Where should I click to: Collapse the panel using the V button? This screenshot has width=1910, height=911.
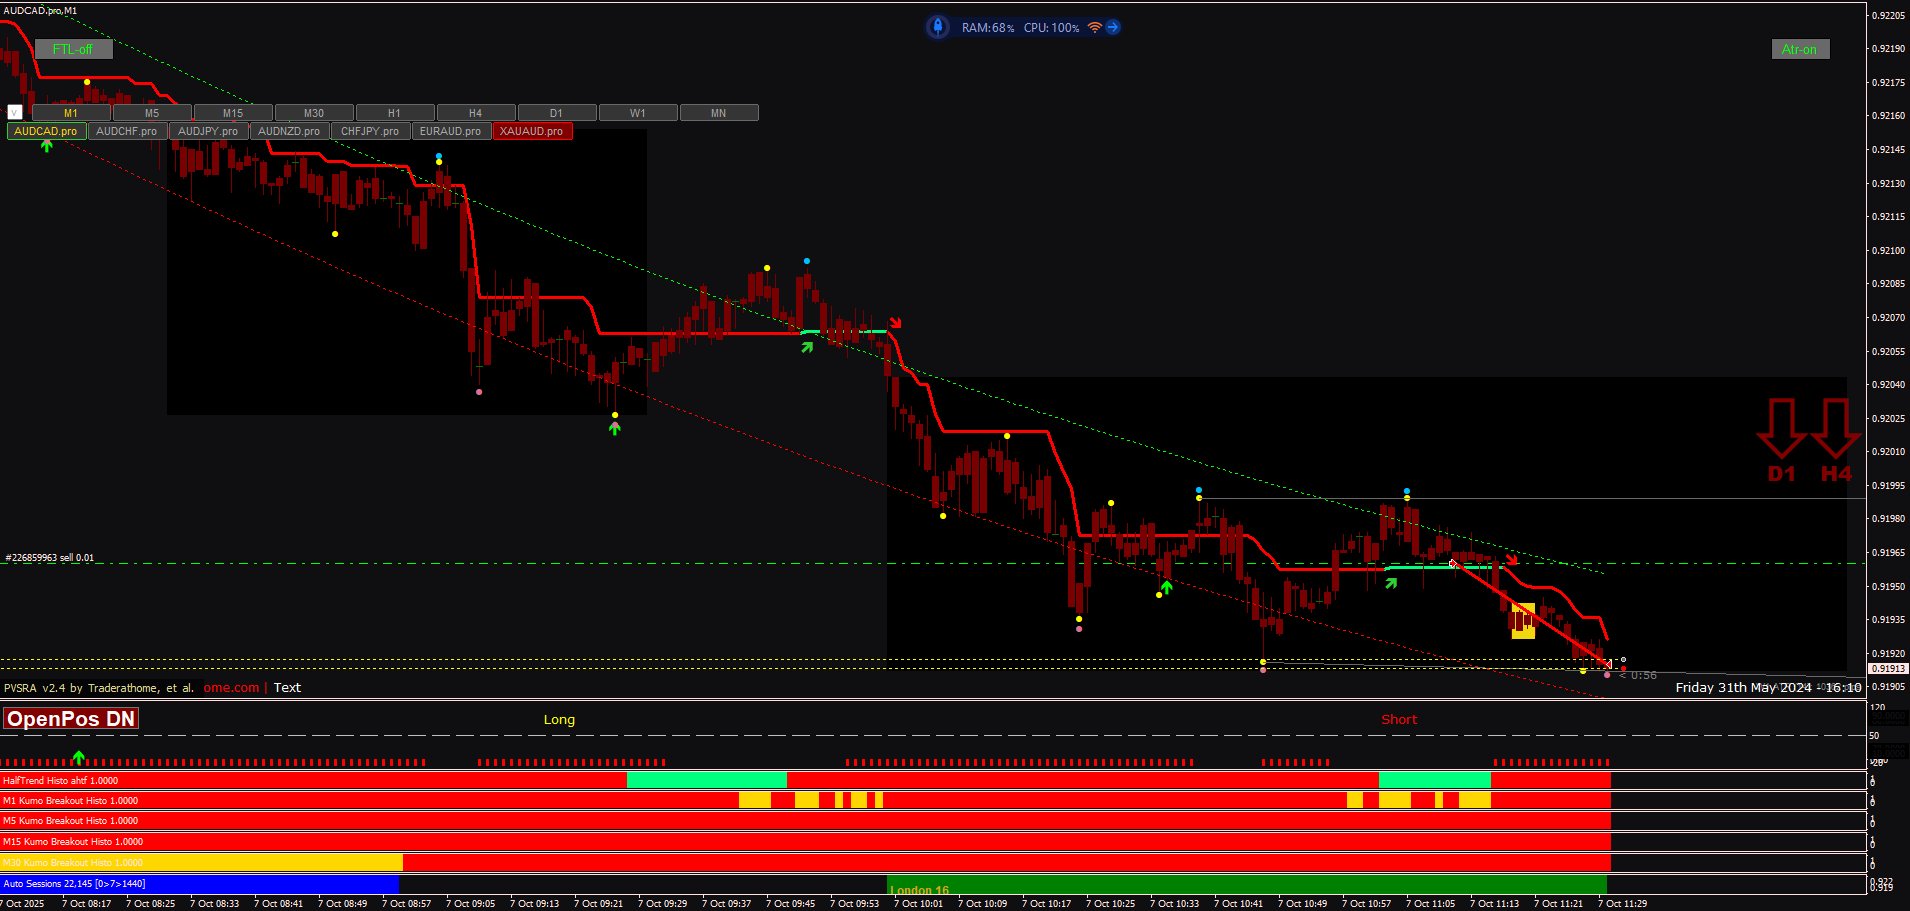tap(15, 112)
